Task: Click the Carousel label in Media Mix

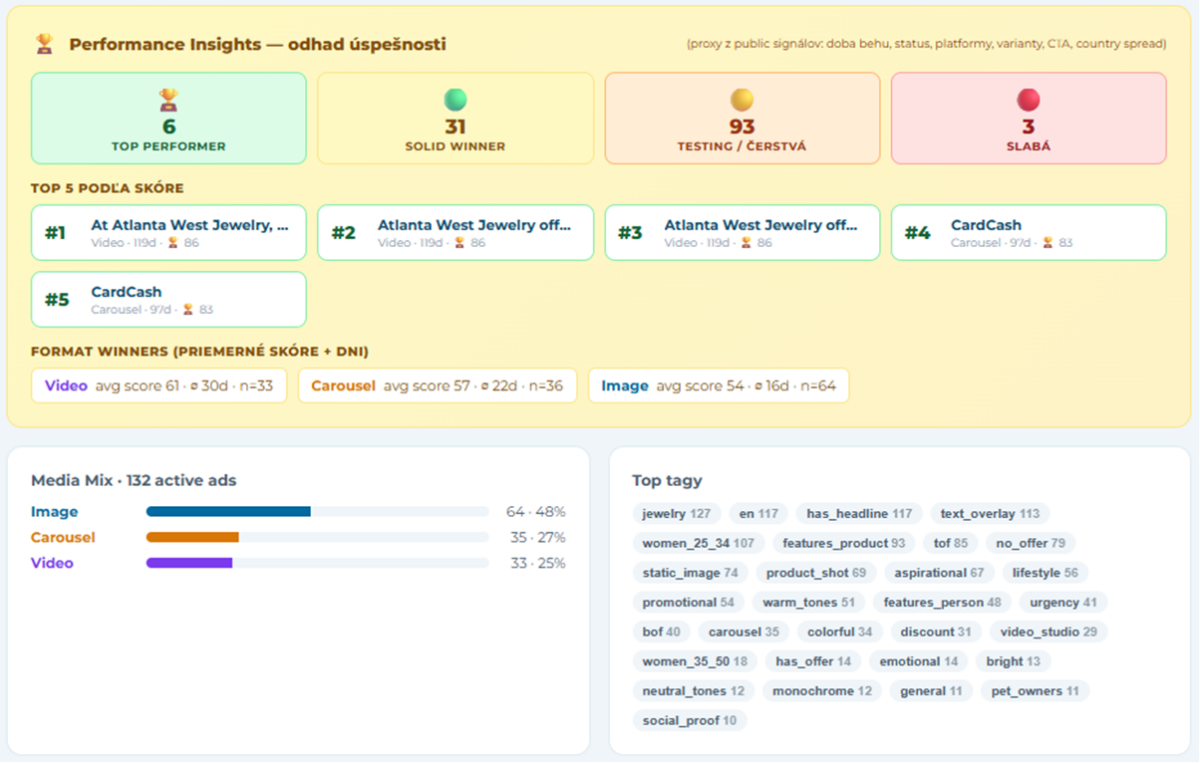Action: (x=63, y=537)
